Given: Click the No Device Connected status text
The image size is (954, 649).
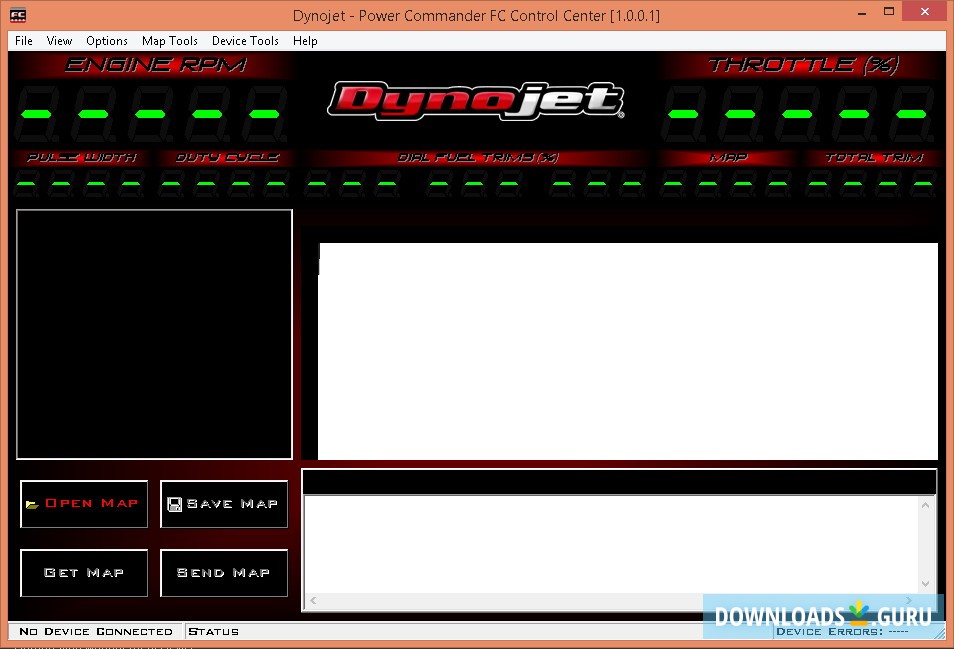Looking at the screenshot, I should click(96, 631).
